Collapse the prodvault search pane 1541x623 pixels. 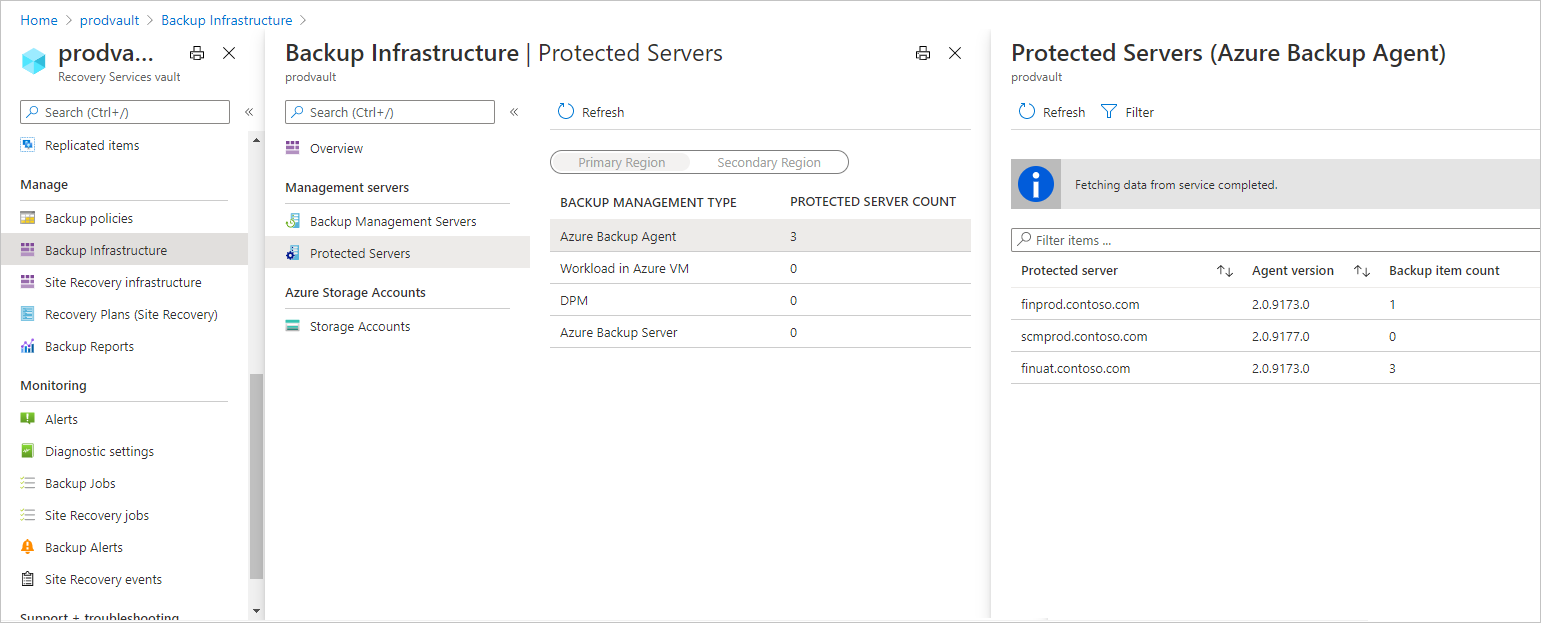(248, 111)
